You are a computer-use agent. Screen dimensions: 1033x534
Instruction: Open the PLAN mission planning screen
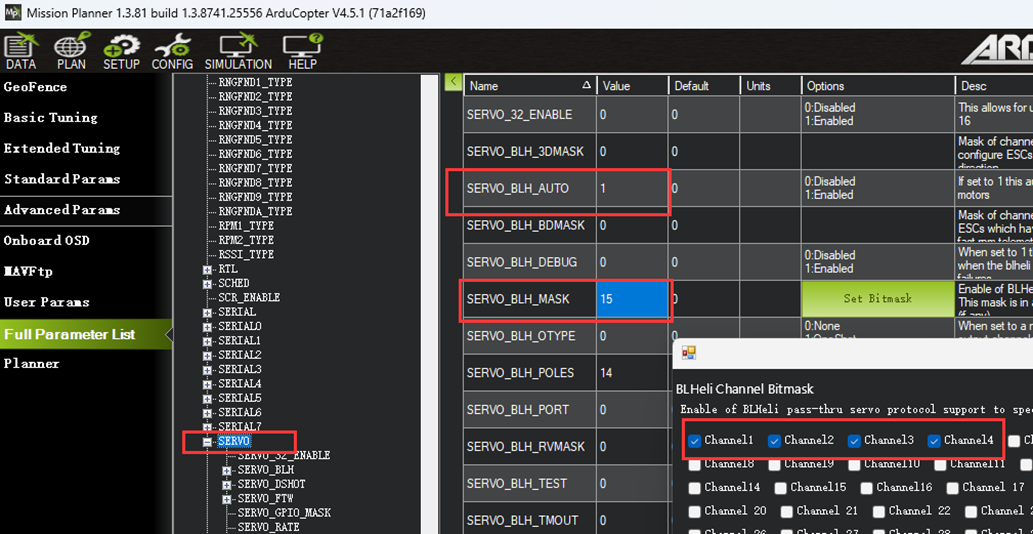[x=71, y=53]
